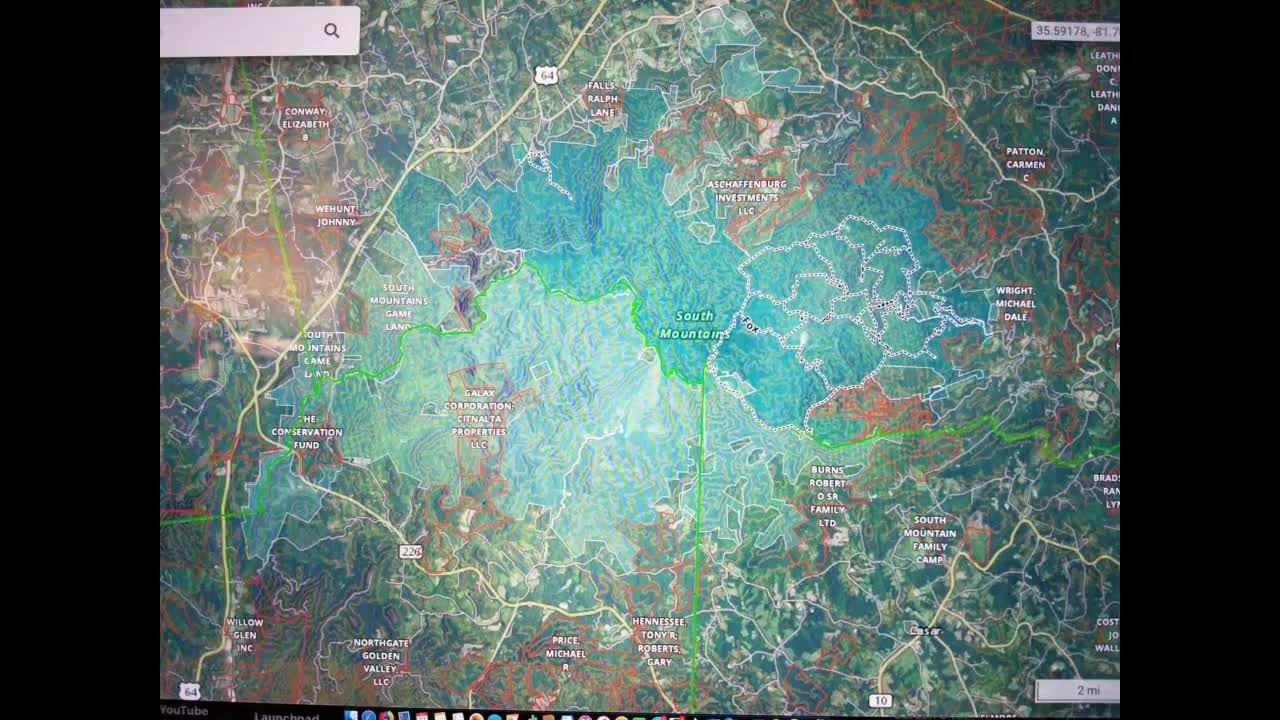The image size is (1280, 720).
Task: Select SOUTH MOUNTAIN FAMILY CAMP label
Action: tap(930, 540)
